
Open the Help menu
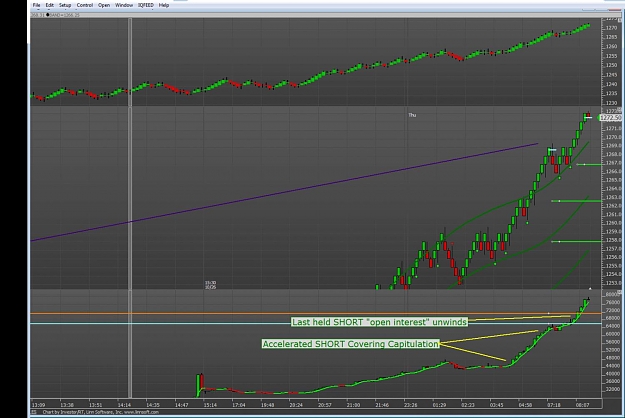tap(164, 5)
